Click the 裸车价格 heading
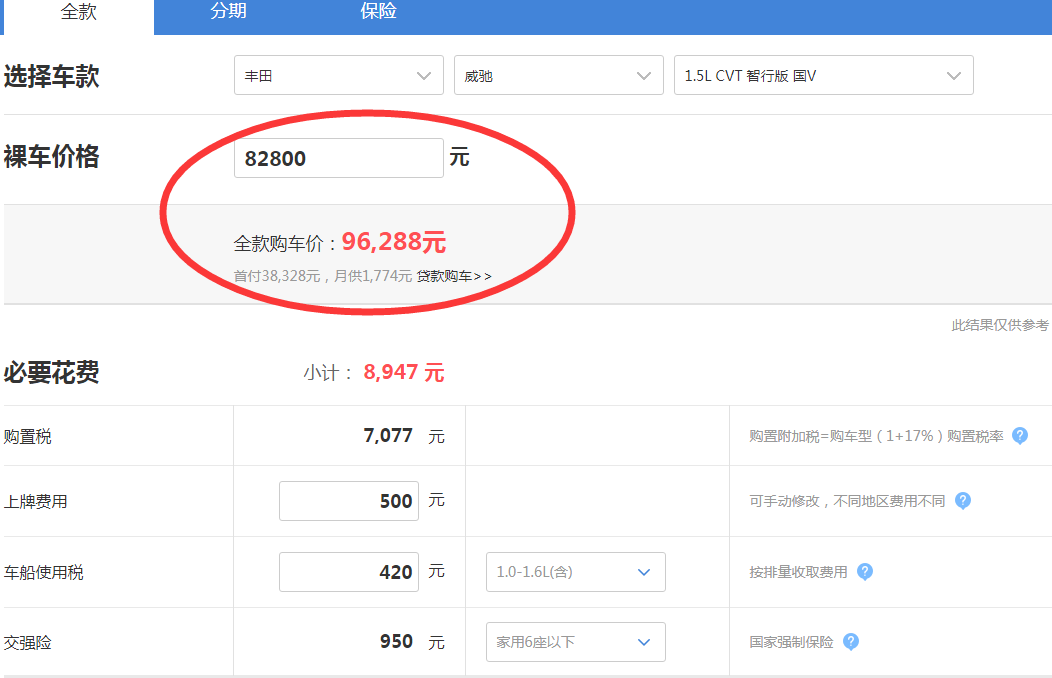Image resolution: width=1052 pixels, height=678 pixels. tap(52, 157)
